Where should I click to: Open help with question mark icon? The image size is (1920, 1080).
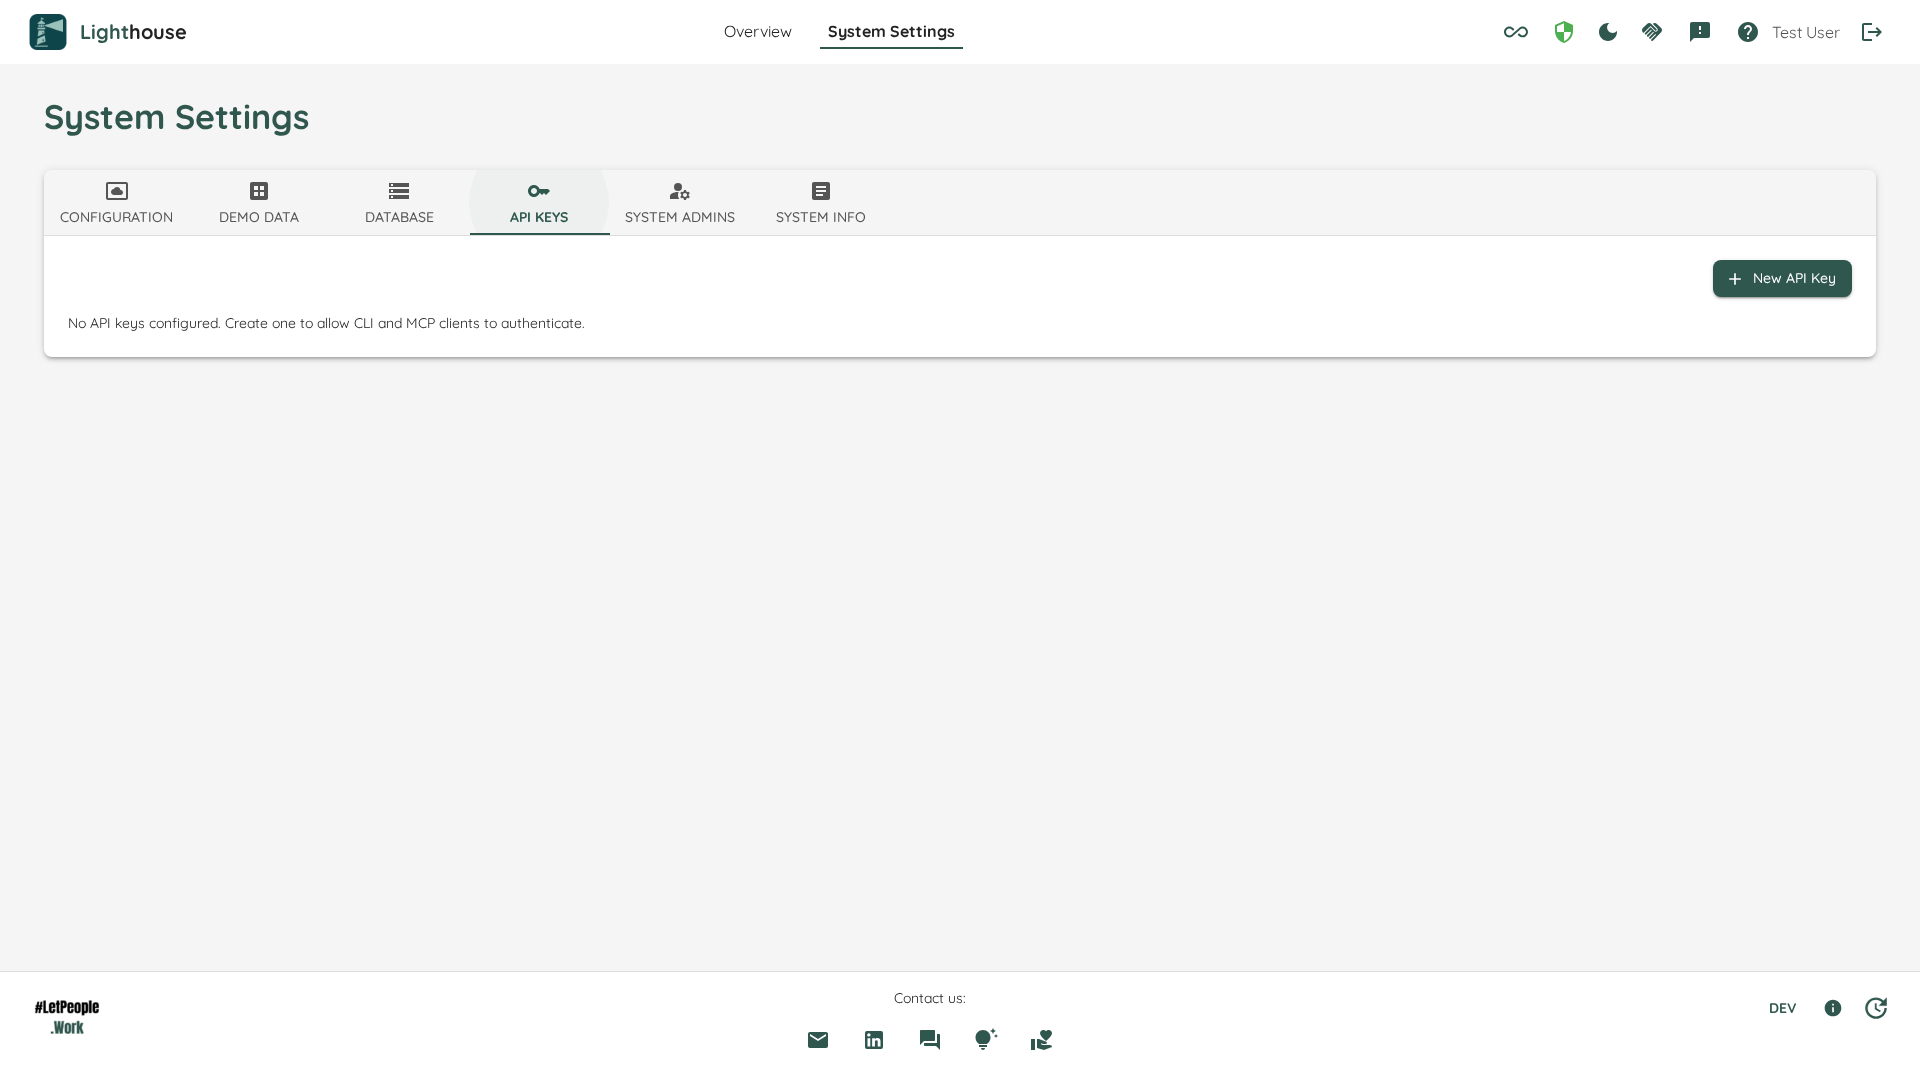[x=1748, y=32]
